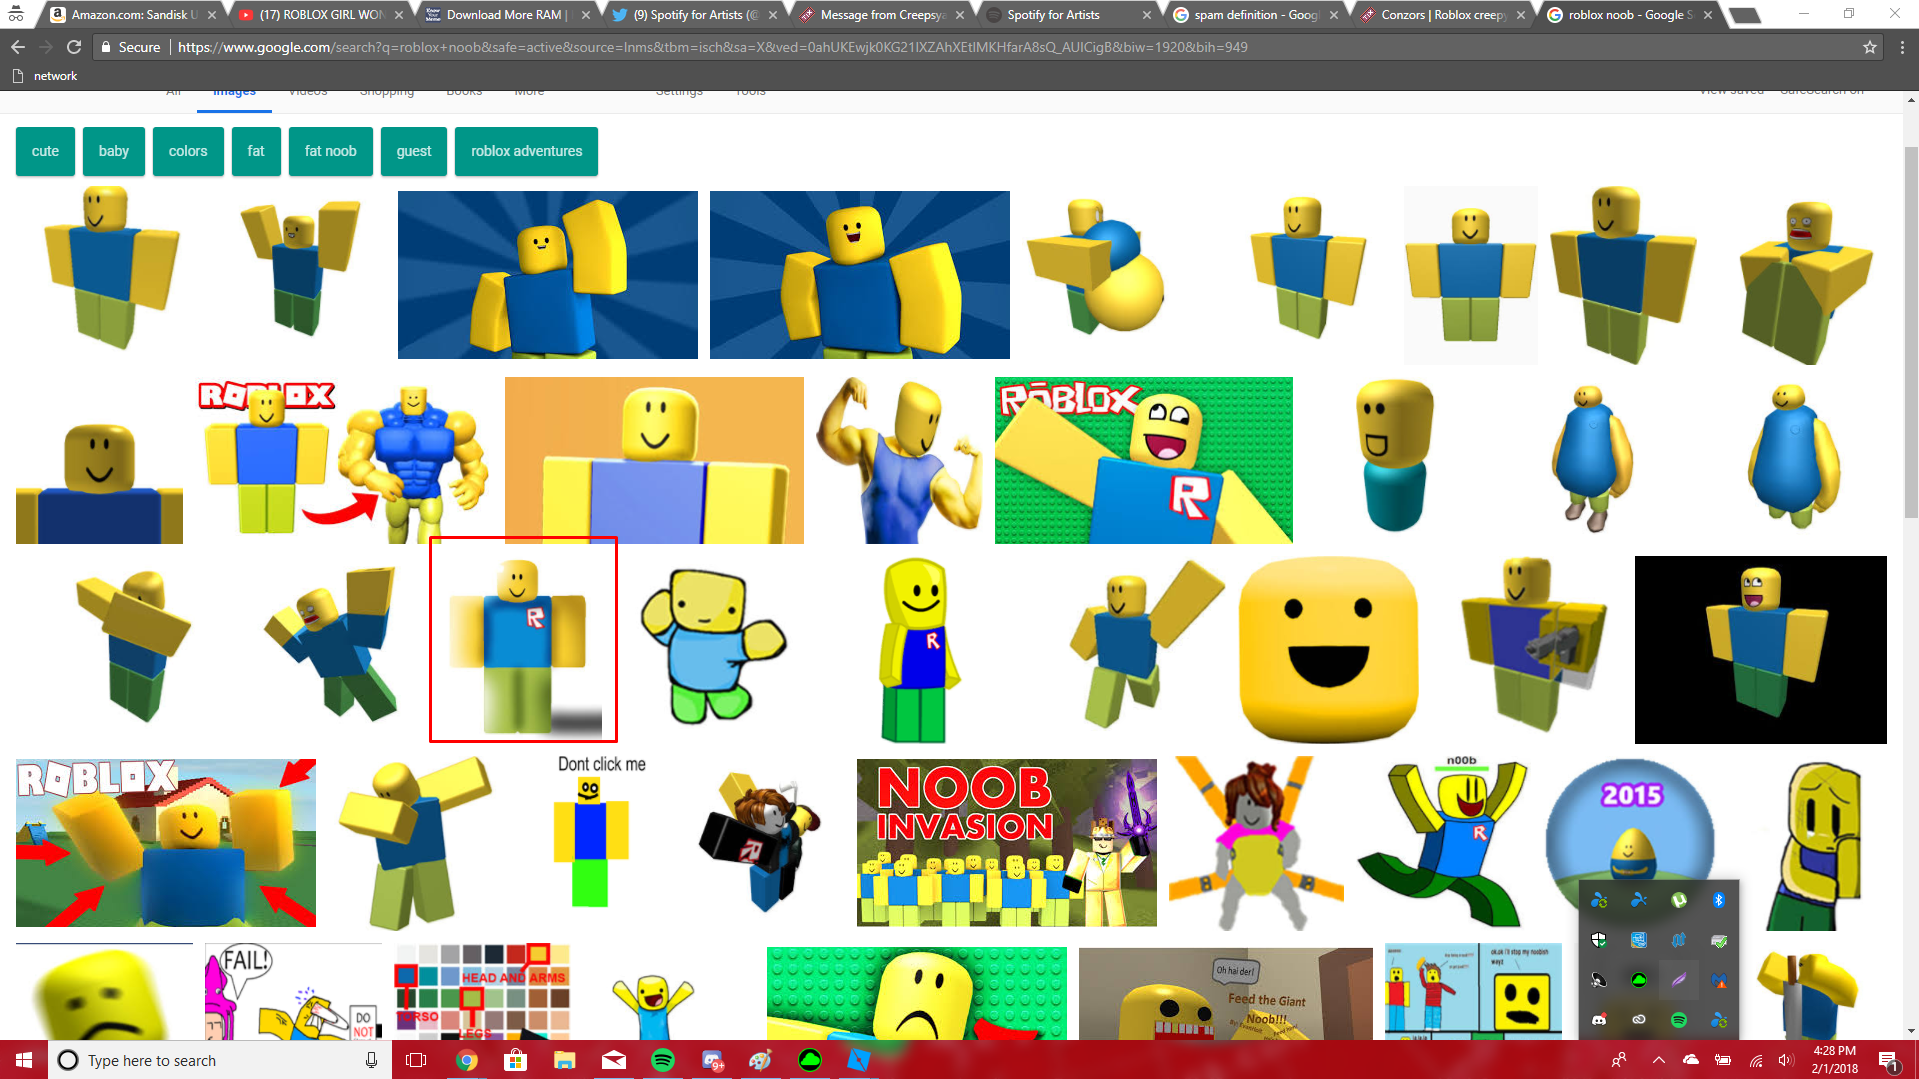The image size is (1919, 1079).
Task: Filter images by colors chip
Action: (x=188, y=151)
